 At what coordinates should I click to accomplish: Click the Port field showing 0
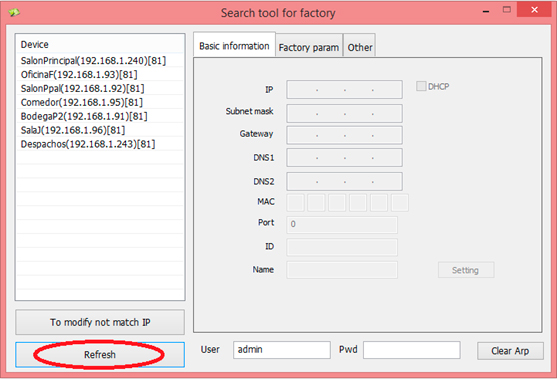pyautogui.click(x=342, y=225)
